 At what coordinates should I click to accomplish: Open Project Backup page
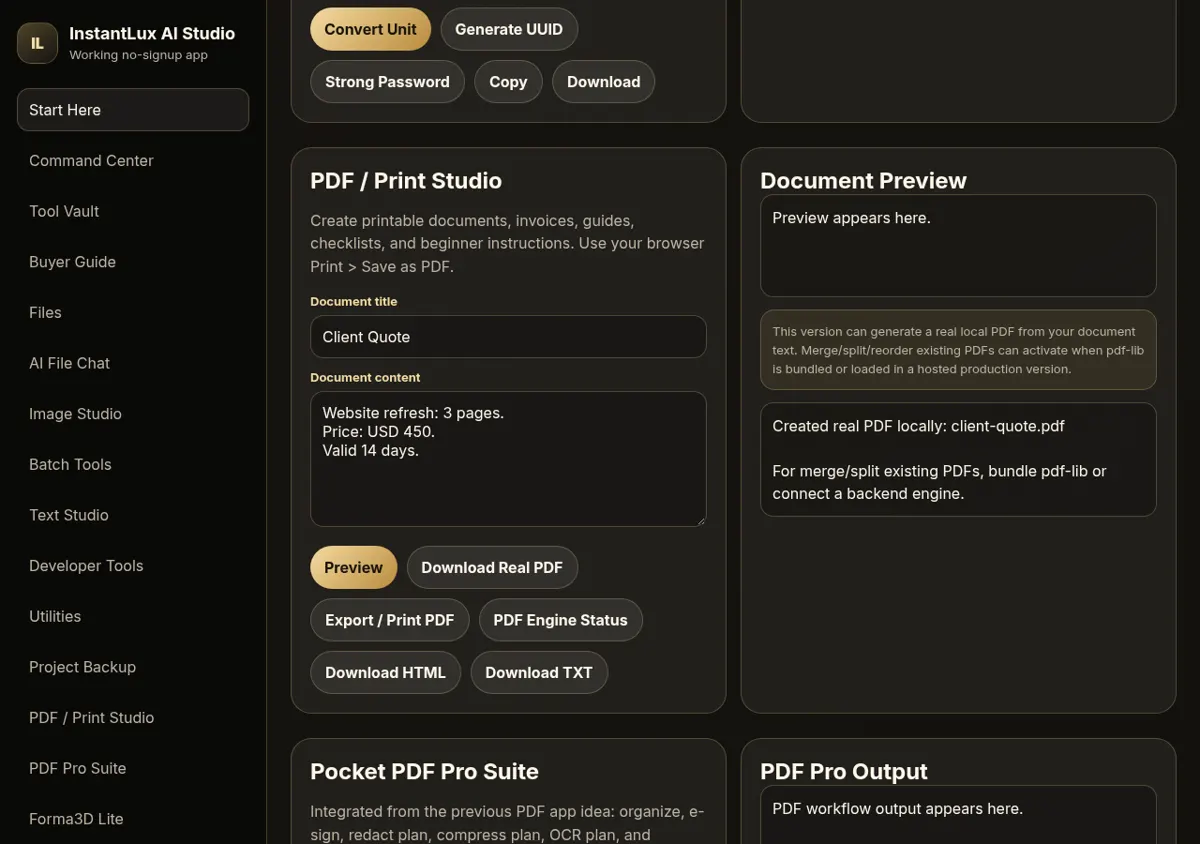(x=133, y=667)
